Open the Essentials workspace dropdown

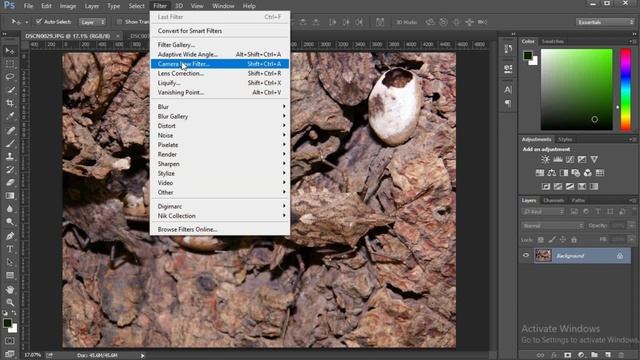tap(605, 22)
